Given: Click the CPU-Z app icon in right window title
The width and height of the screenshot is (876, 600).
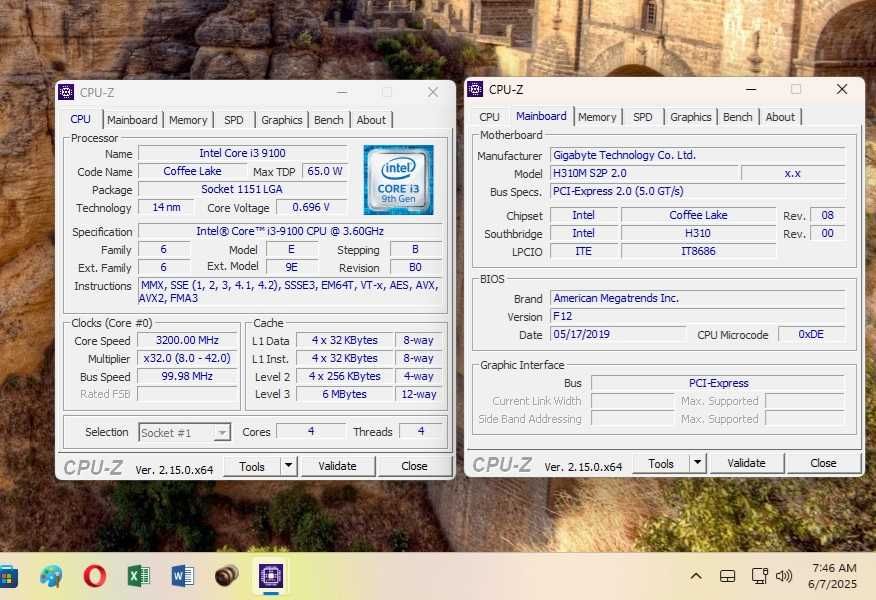Looking at the screenshot, I should 475,89.
